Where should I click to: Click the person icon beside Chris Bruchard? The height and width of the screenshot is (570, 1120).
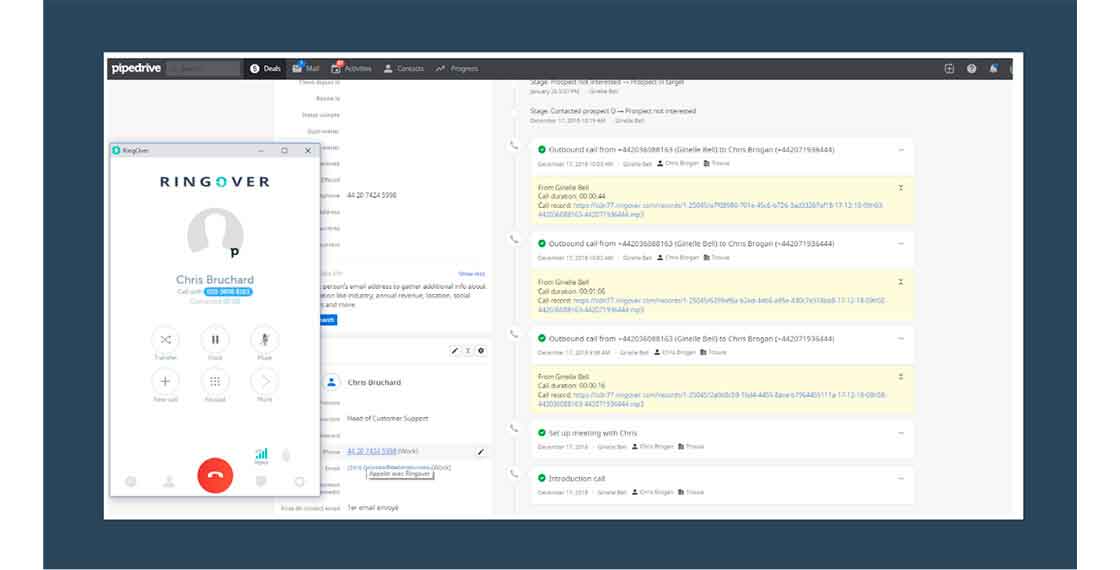pyautogui.click(x=331, y=382)
